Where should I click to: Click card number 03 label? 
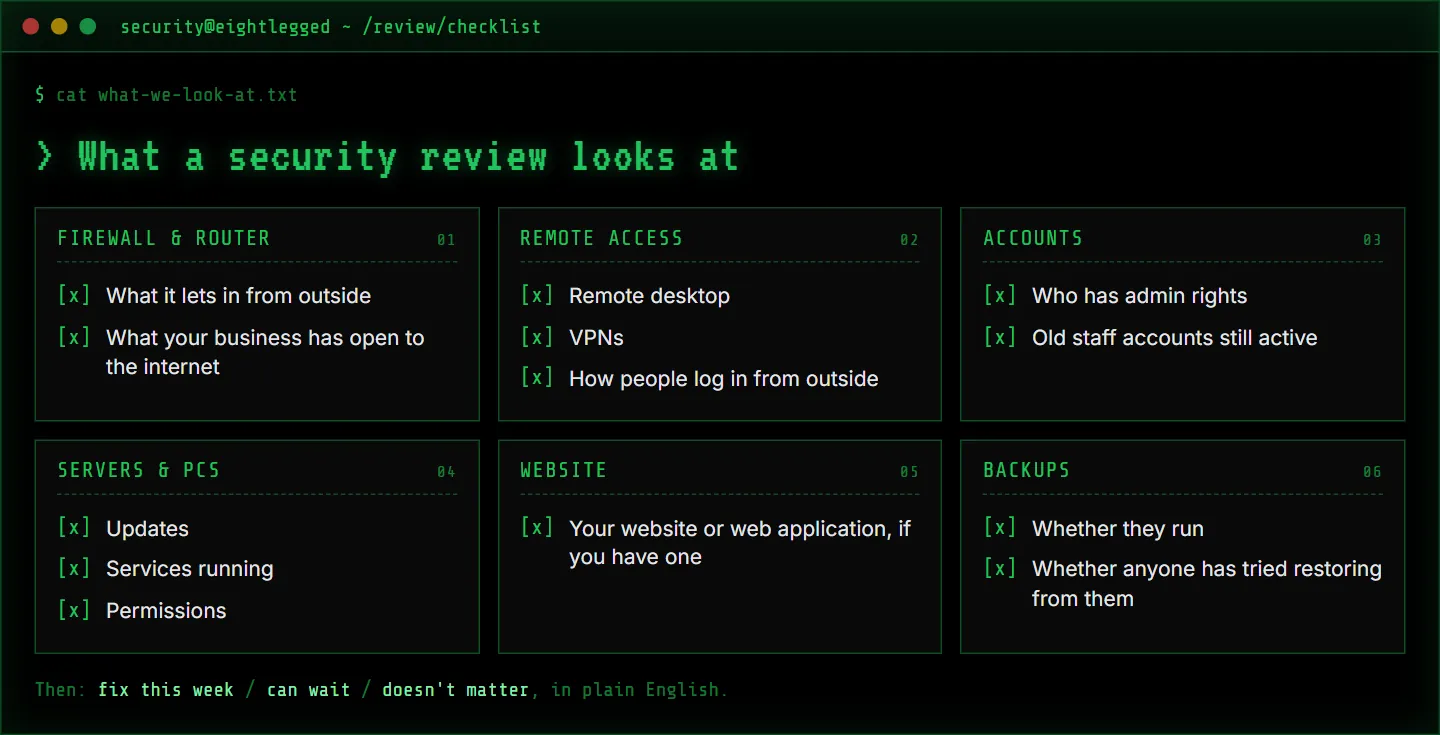coord(1372,240)
